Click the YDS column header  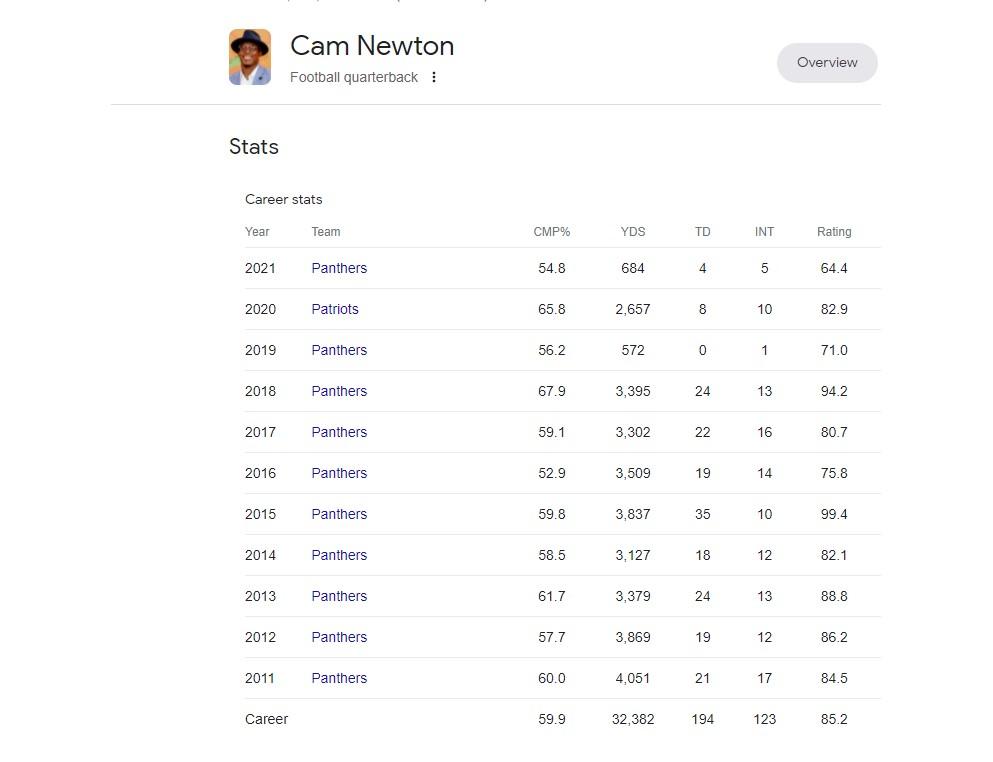633,232
